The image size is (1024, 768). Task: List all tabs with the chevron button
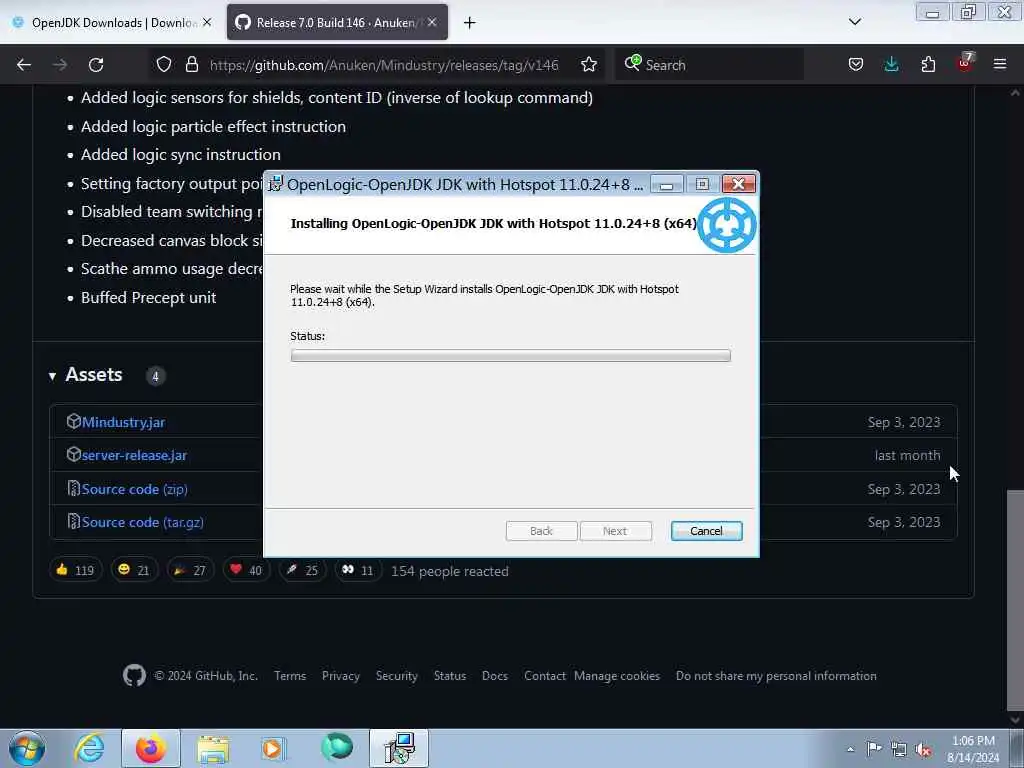(x=855, y=22)
